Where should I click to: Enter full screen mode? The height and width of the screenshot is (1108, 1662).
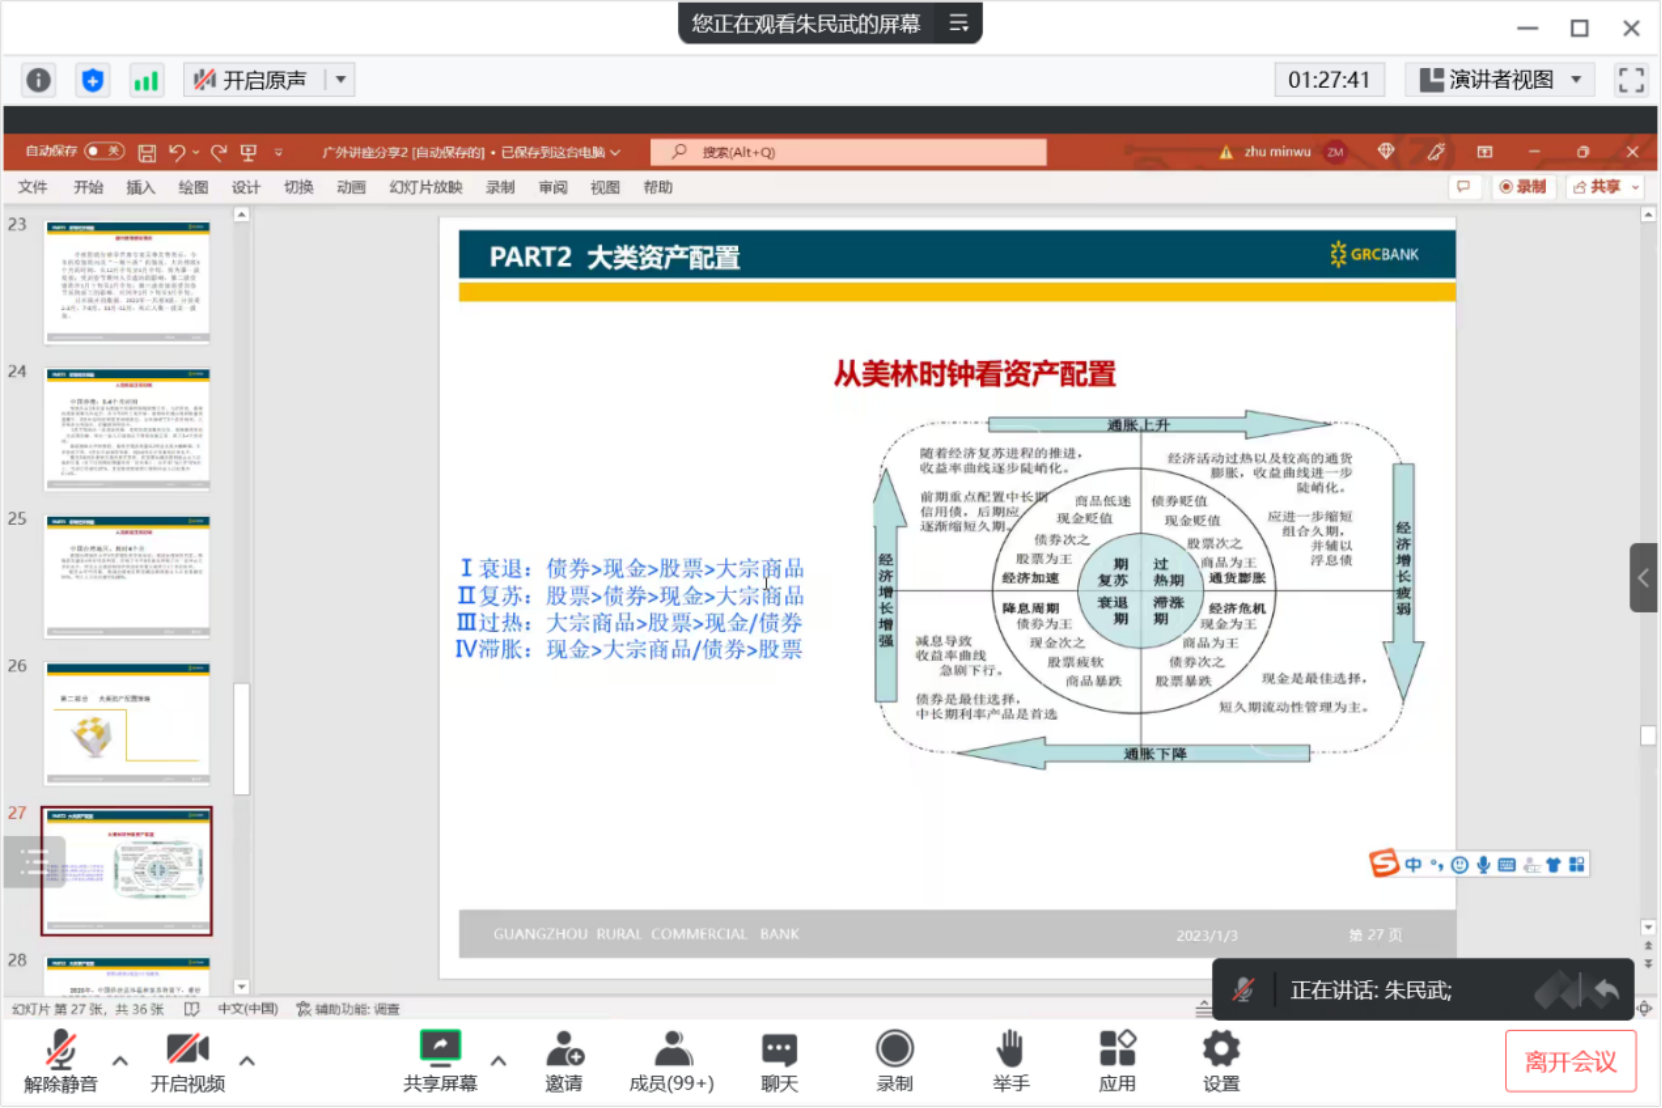(x=1631, y=80)
